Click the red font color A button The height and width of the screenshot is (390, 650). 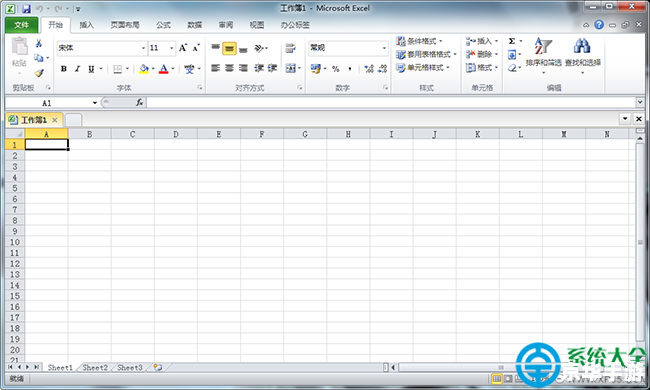[x=164, y=69]
